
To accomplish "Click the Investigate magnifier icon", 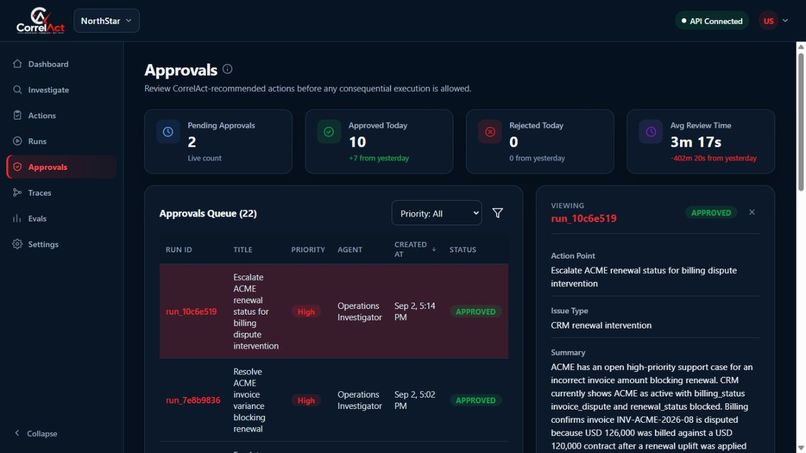I will pyautogui.click(x=17, y=89).
